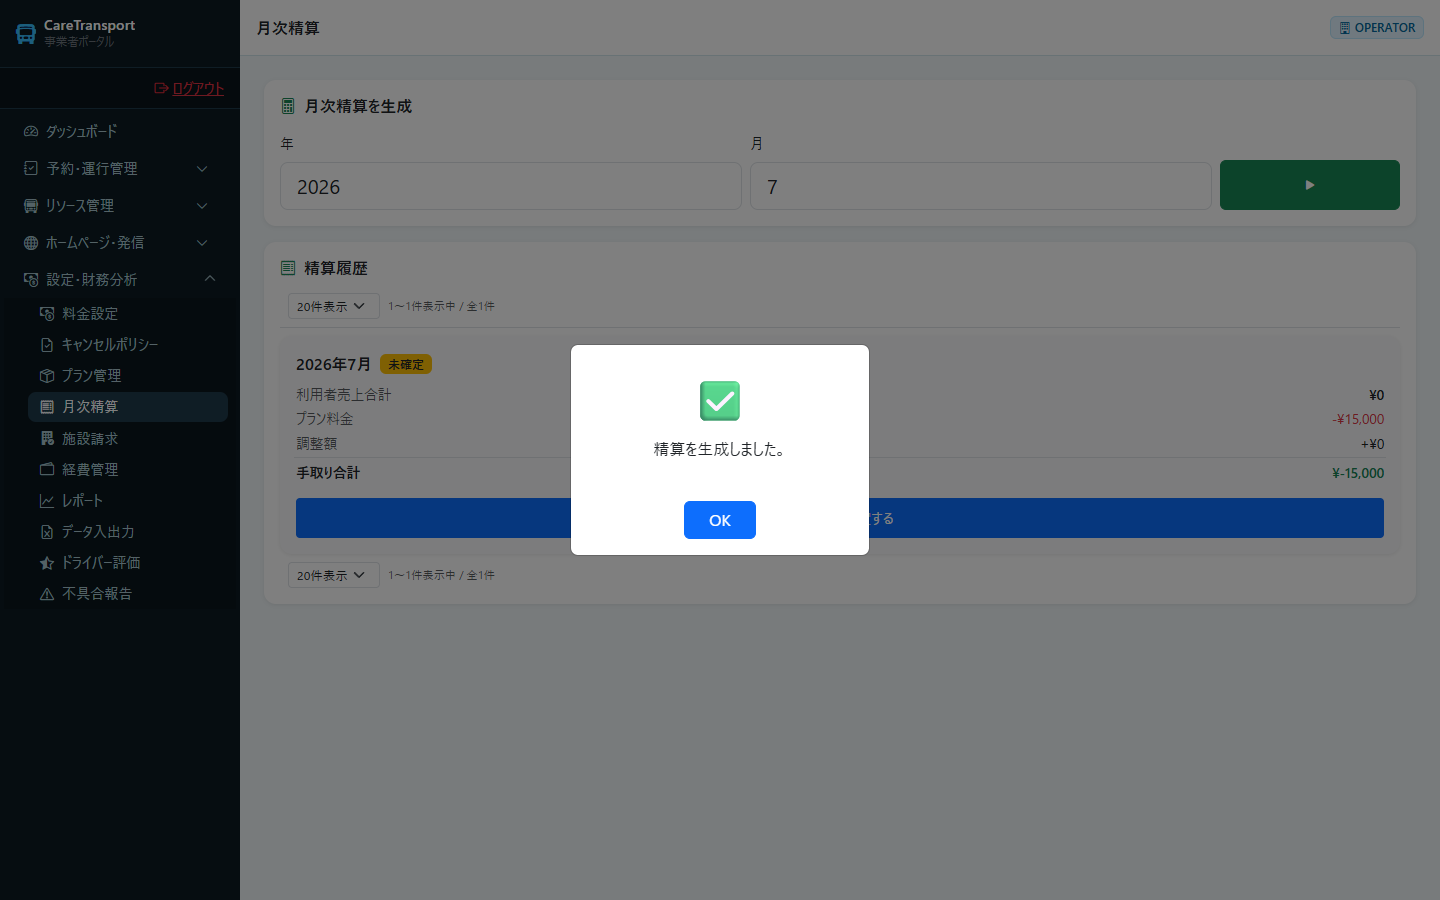Click the 予約・運行管理 checklist icon
Image resolution: width=1440 pixels, height=900 pixels.
click(31, 168)
